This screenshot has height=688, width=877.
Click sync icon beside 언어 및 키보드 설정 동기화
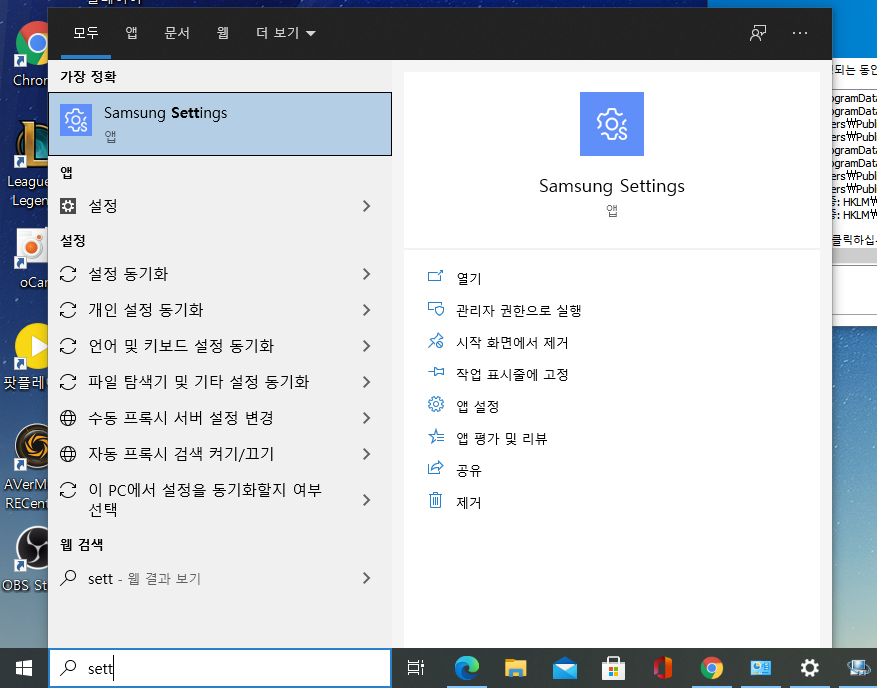[68, 346]
